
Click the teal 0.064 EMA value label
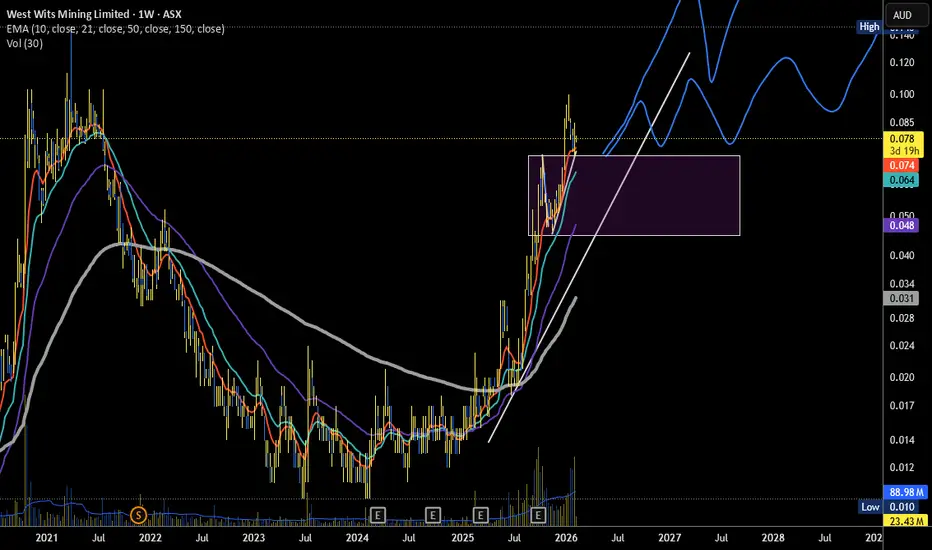pos(902,180)
